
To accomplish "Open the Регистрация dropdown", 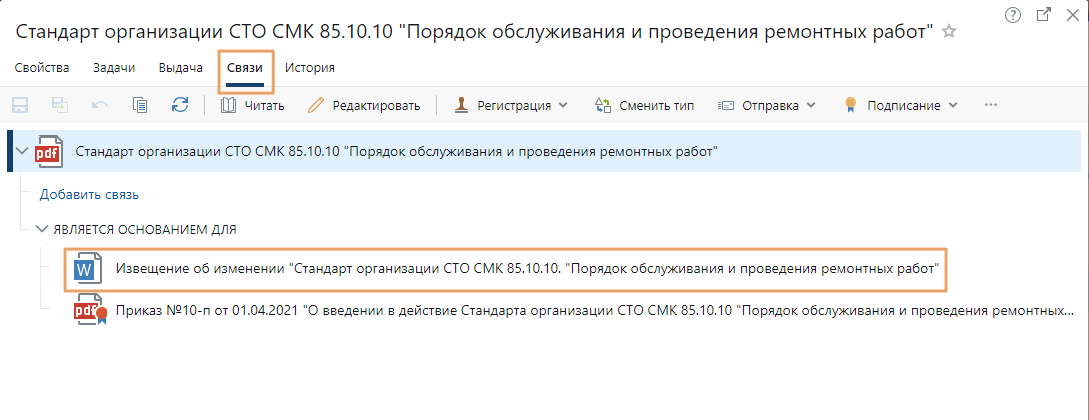I will 510,106.
